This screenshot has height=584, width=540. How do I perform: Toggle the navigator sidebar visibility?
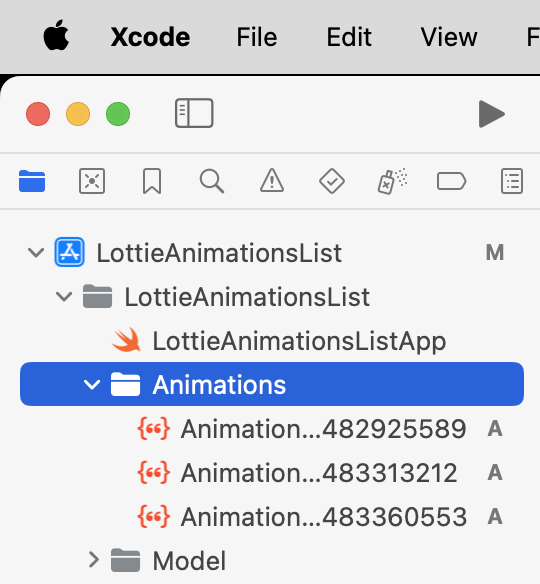click(x=194, y=113)
